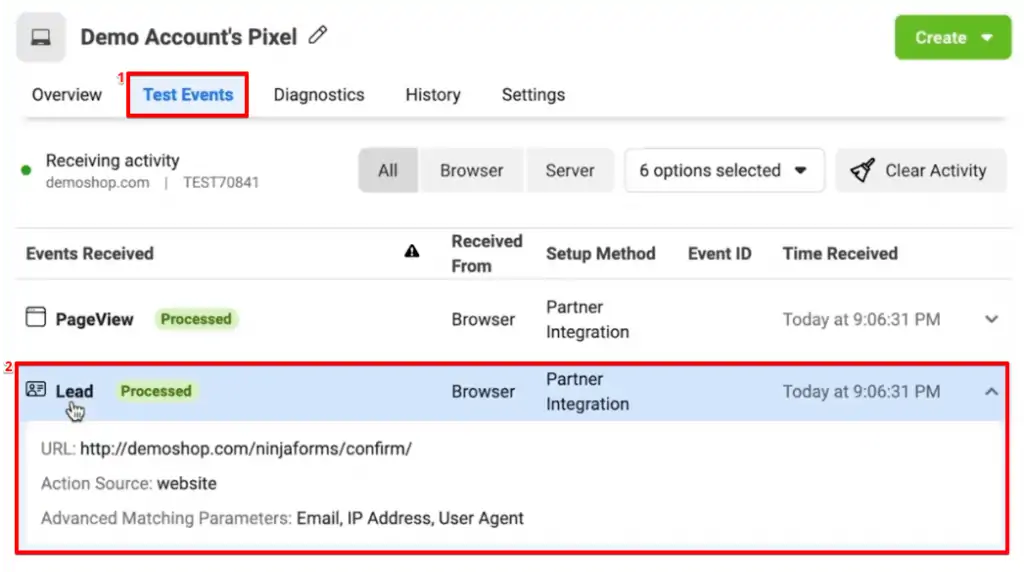Click the TEST70841 test code
This screenshot has width=1024, height=572.
point(221,182)
